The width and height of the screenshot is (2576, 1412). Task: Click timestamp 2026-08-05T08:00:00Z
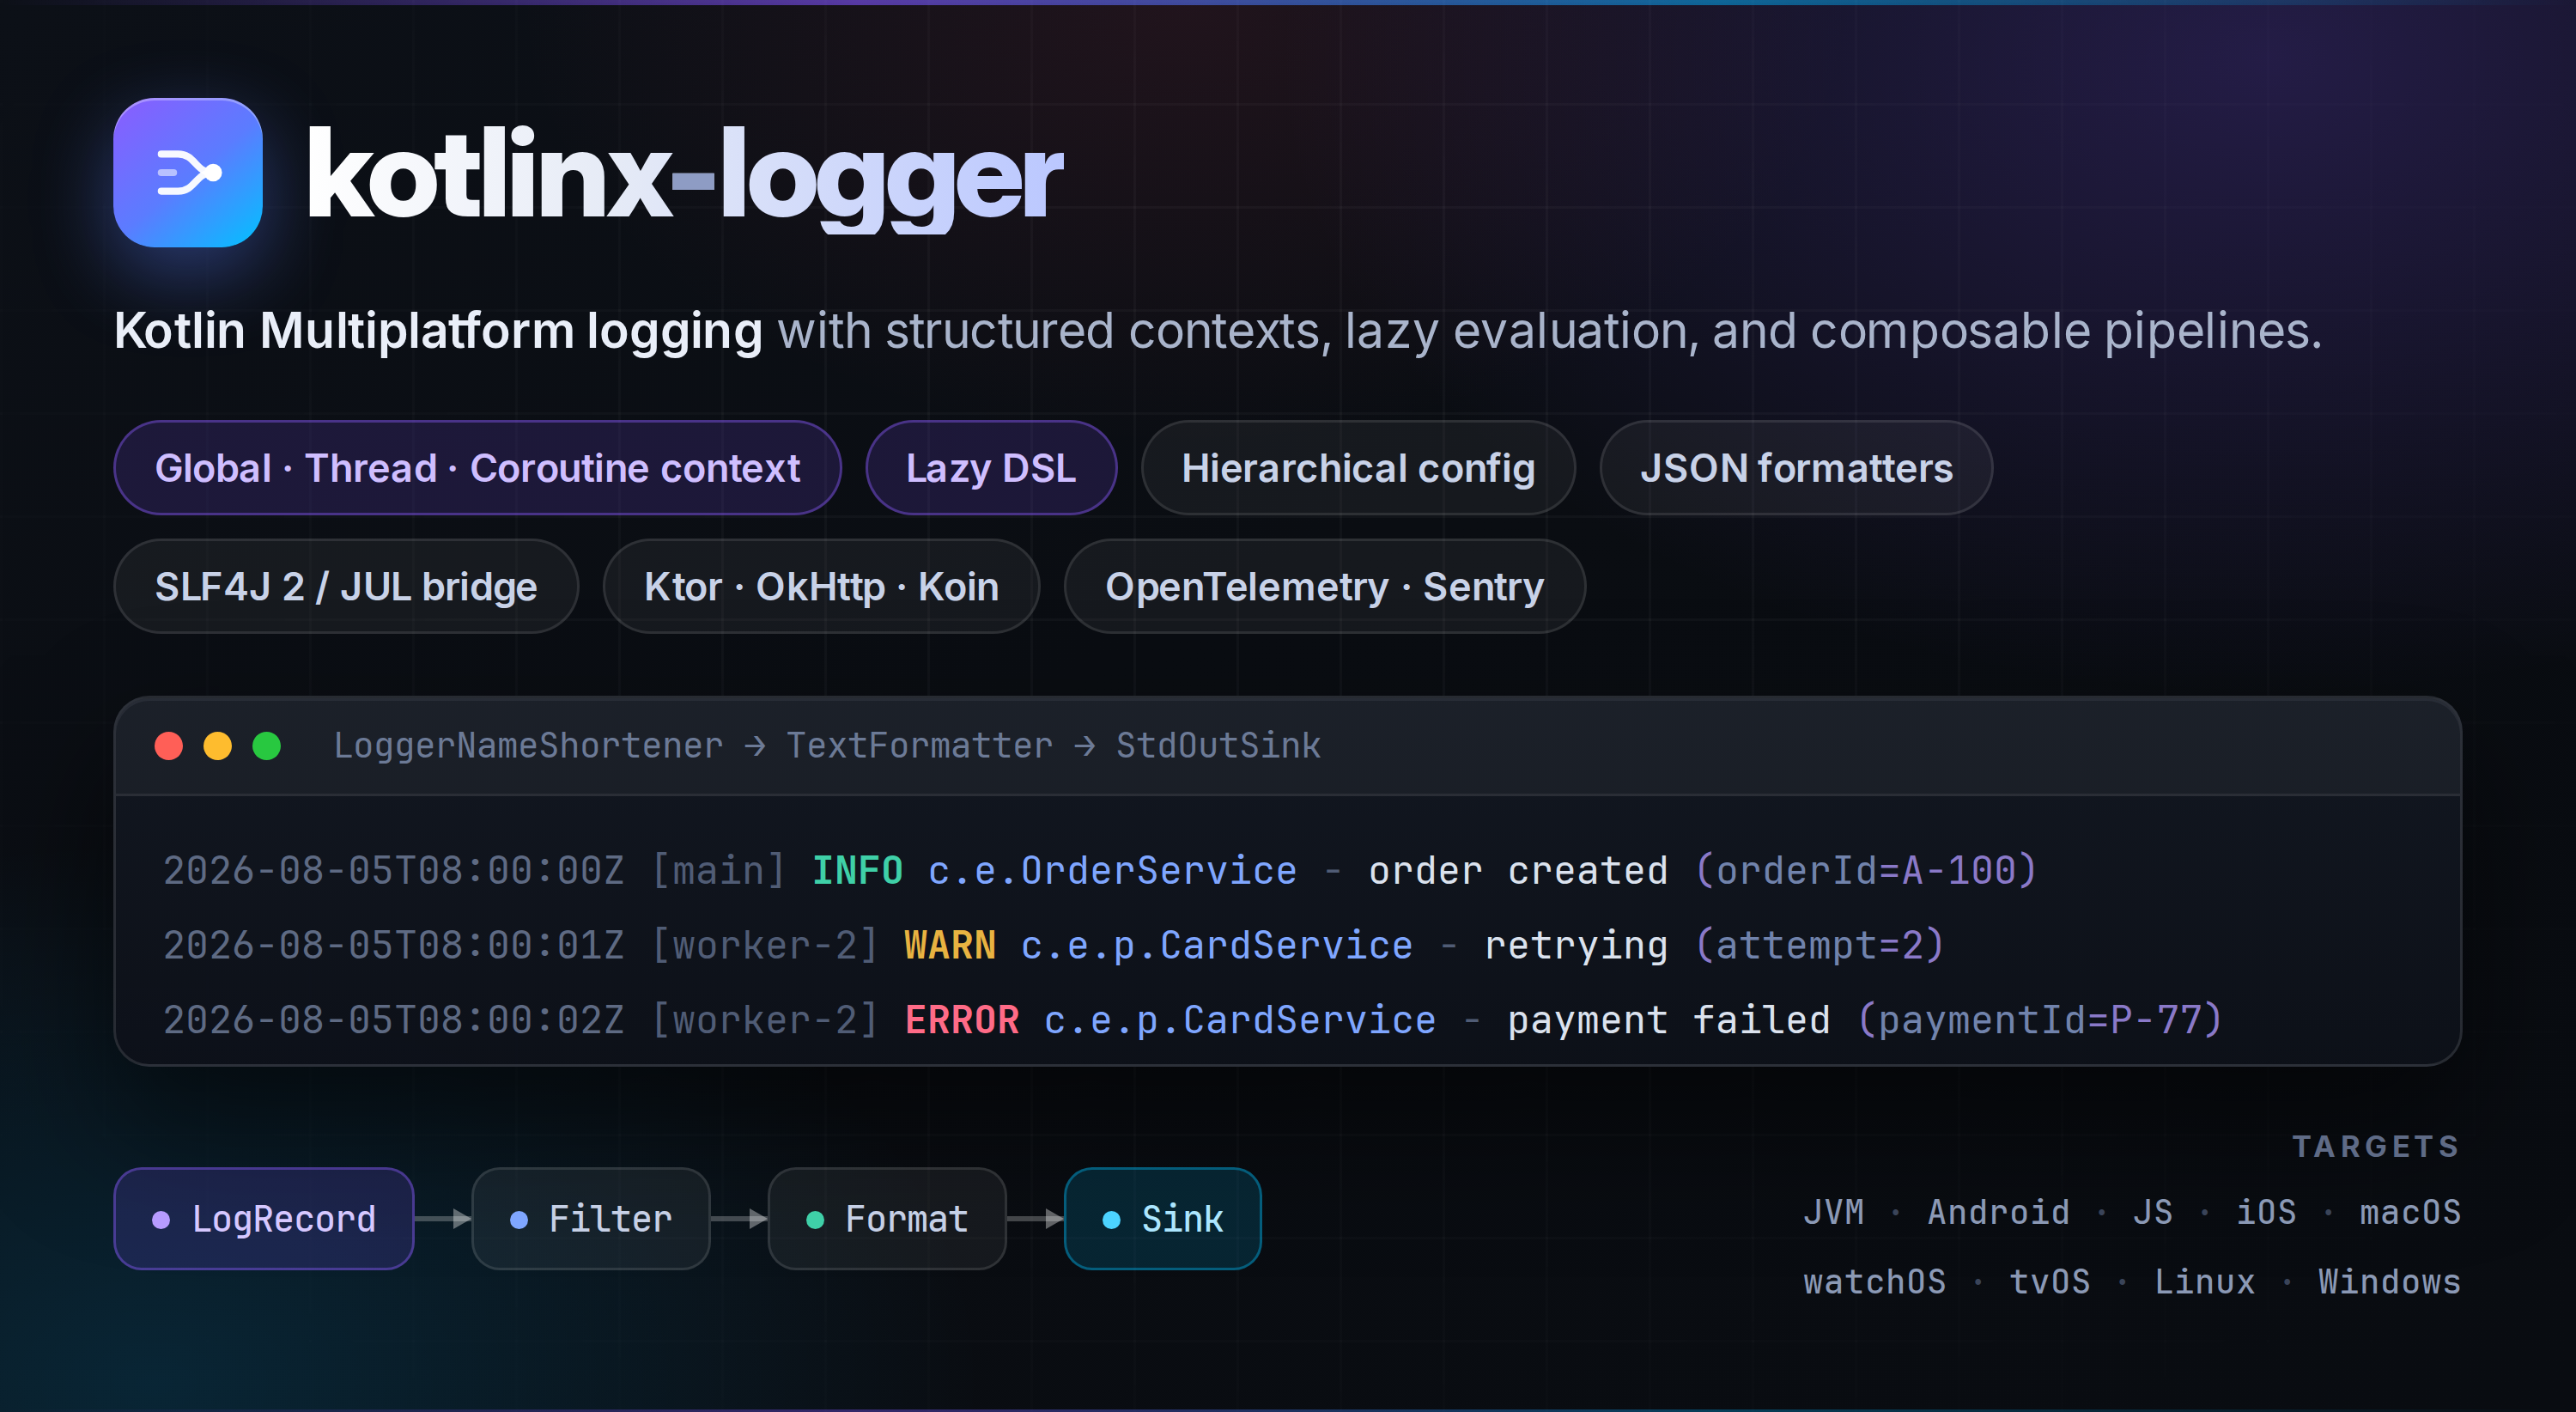(394, 870)
